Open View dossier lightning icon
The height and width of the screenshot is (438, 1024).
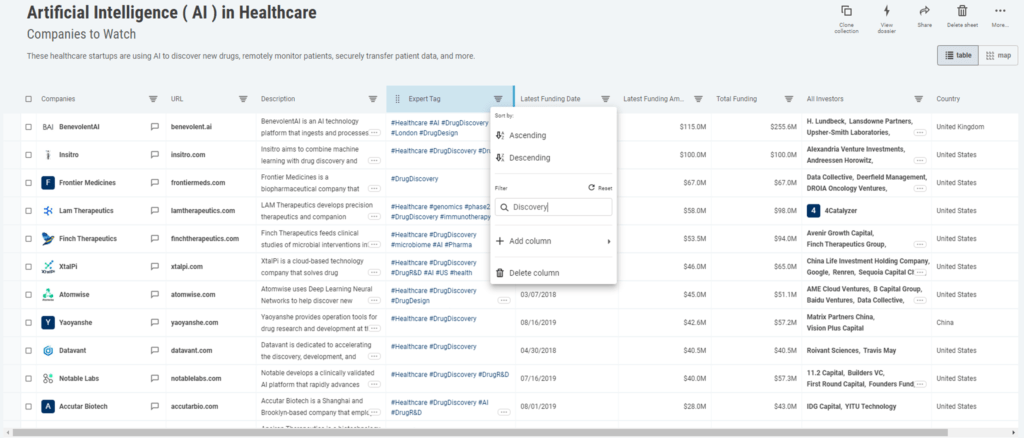[x=886, y=11]
